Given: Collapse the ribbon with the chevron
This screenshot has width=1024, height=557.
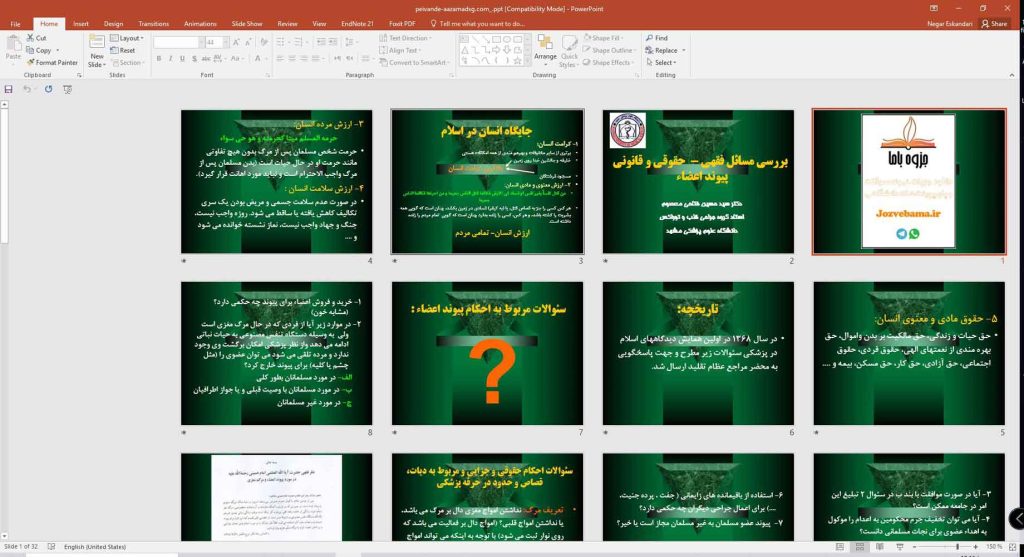Looking at the screenshot, I should pyautogui.click(x=1012, y=75).
